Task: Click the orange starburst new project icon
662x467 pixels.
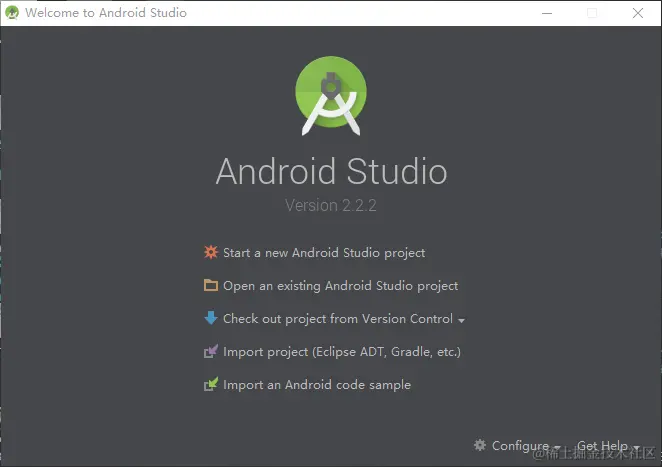Action: [x=211, y=252]
